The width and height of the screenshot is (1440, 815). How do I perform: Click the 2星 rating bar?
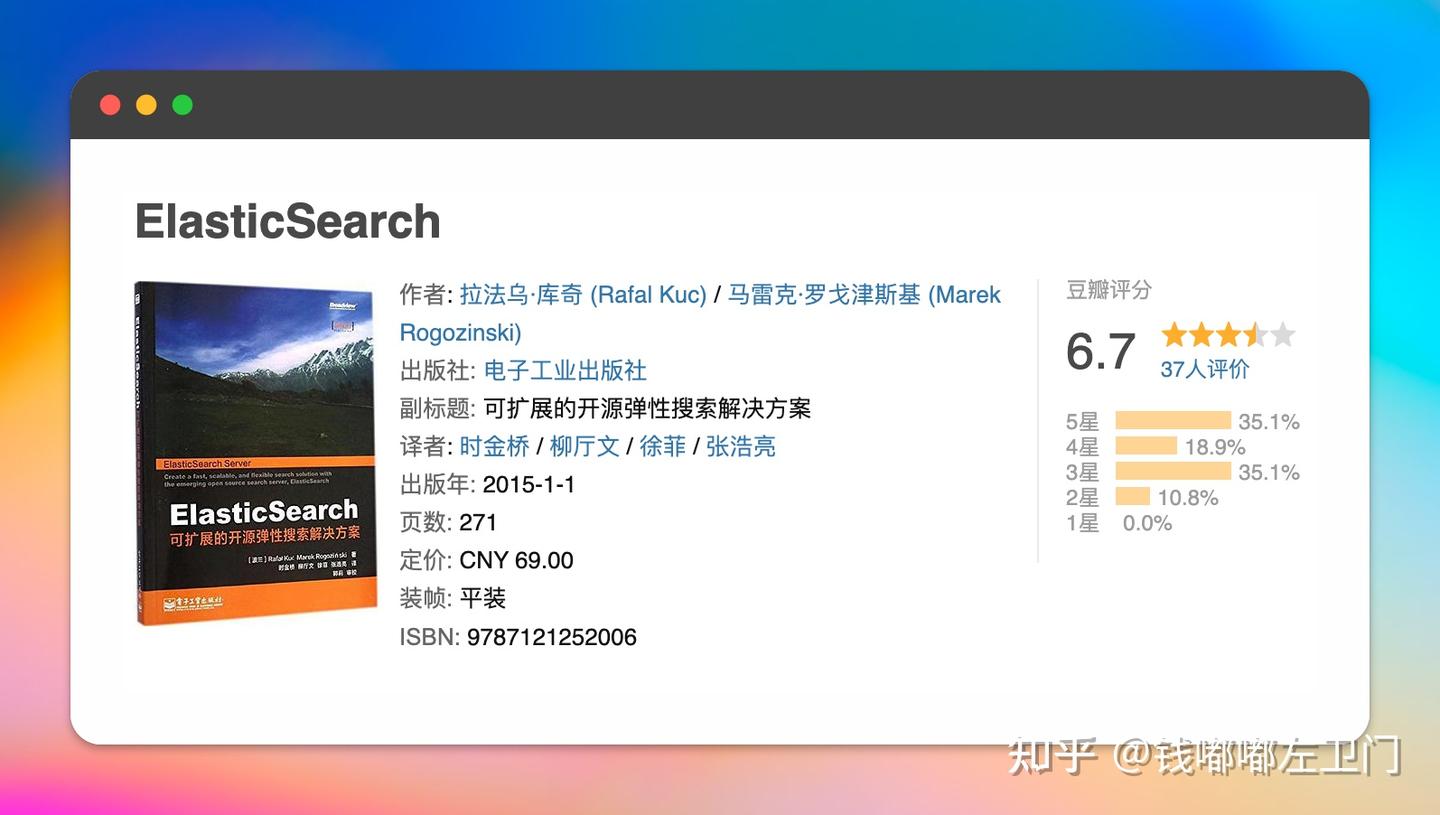pyautogui.click(x=1132, y=497)
